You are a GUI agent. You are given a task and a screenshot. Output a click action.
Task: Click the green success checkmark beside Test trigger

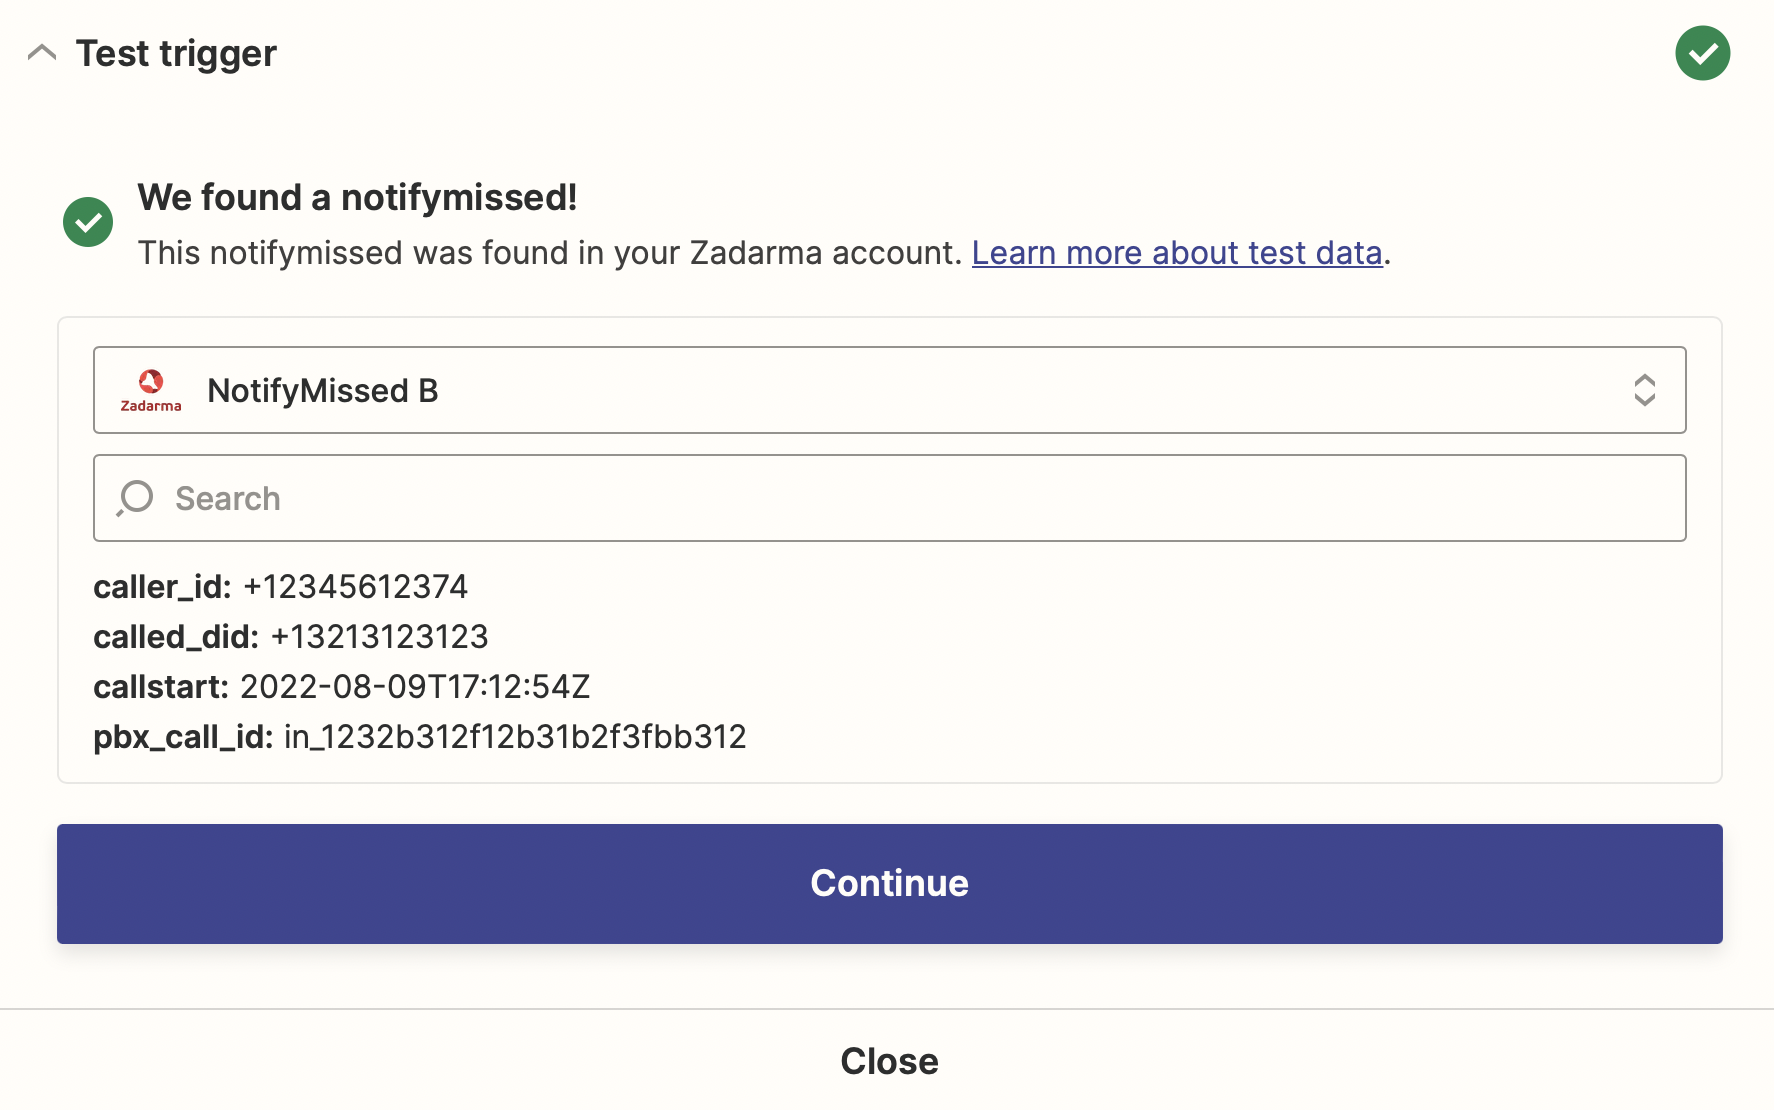[1702, 53]
